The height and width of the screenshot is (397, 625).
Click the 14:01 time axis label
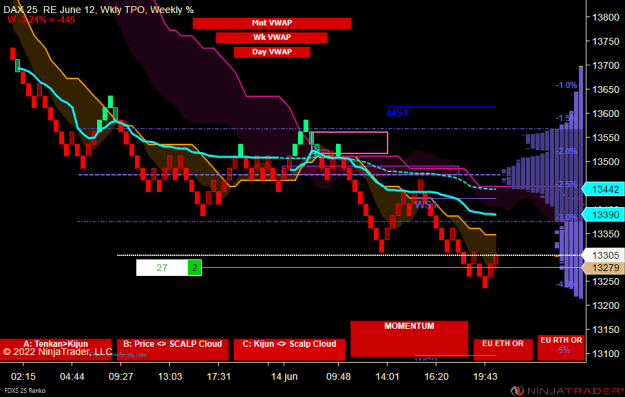click(387, 377)
